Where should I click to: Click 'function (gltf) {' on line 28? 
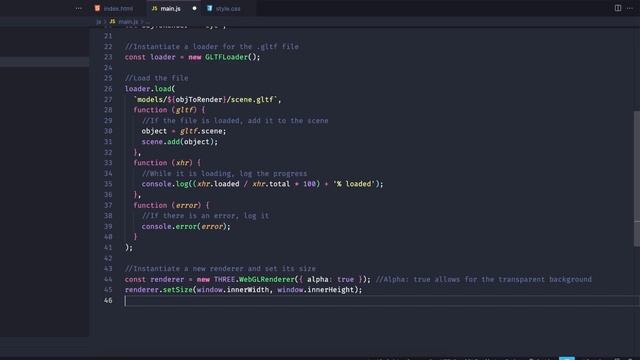(x=169, y=110)
